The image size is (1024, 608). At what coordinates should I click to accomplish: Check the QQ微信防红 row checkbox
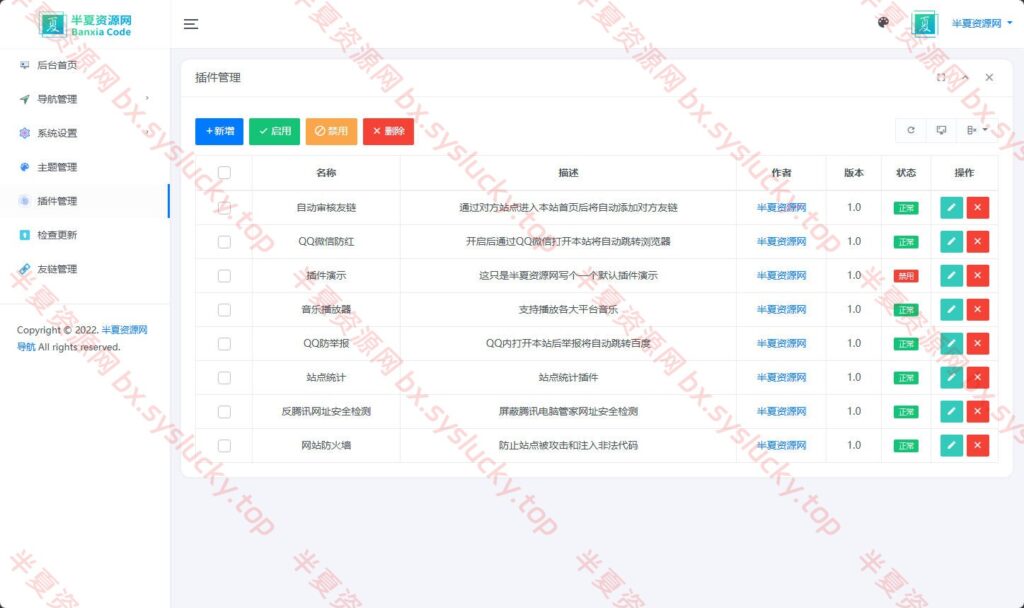[224, 242]
